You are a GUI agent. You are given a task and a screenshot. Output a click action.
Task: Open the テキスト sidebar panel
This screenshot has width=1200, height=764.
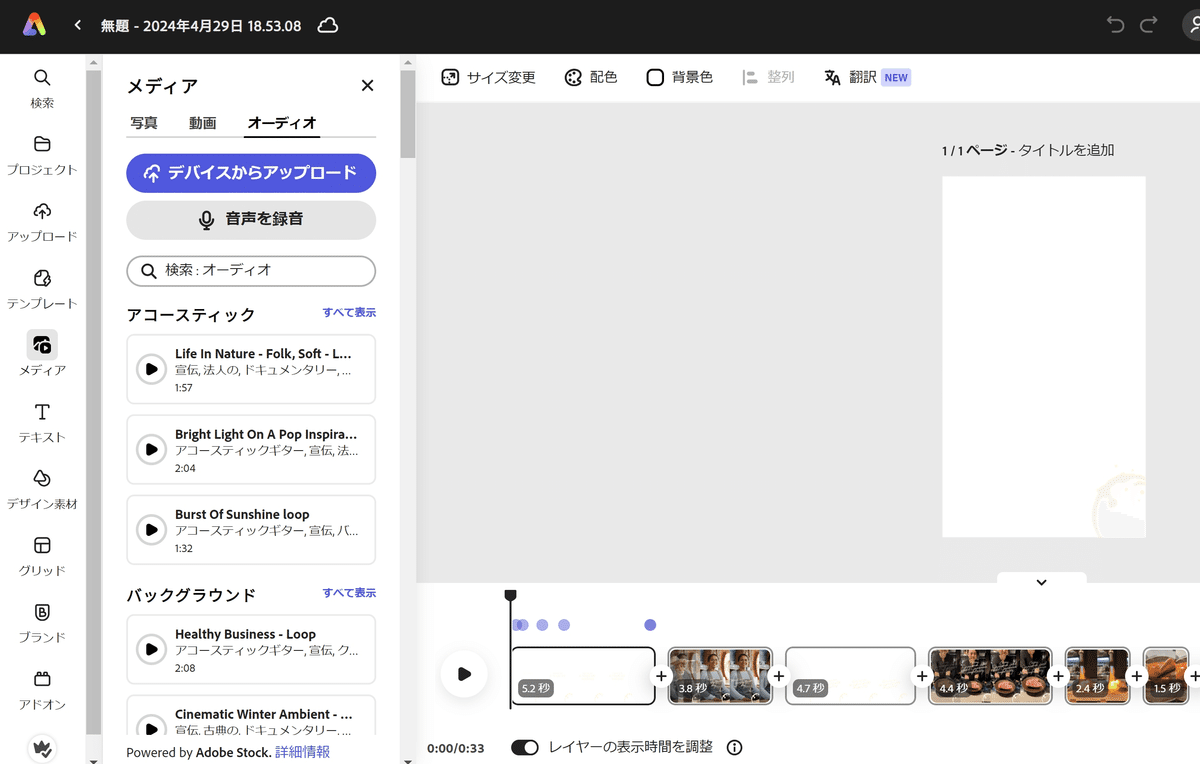[x=42, y=423]
